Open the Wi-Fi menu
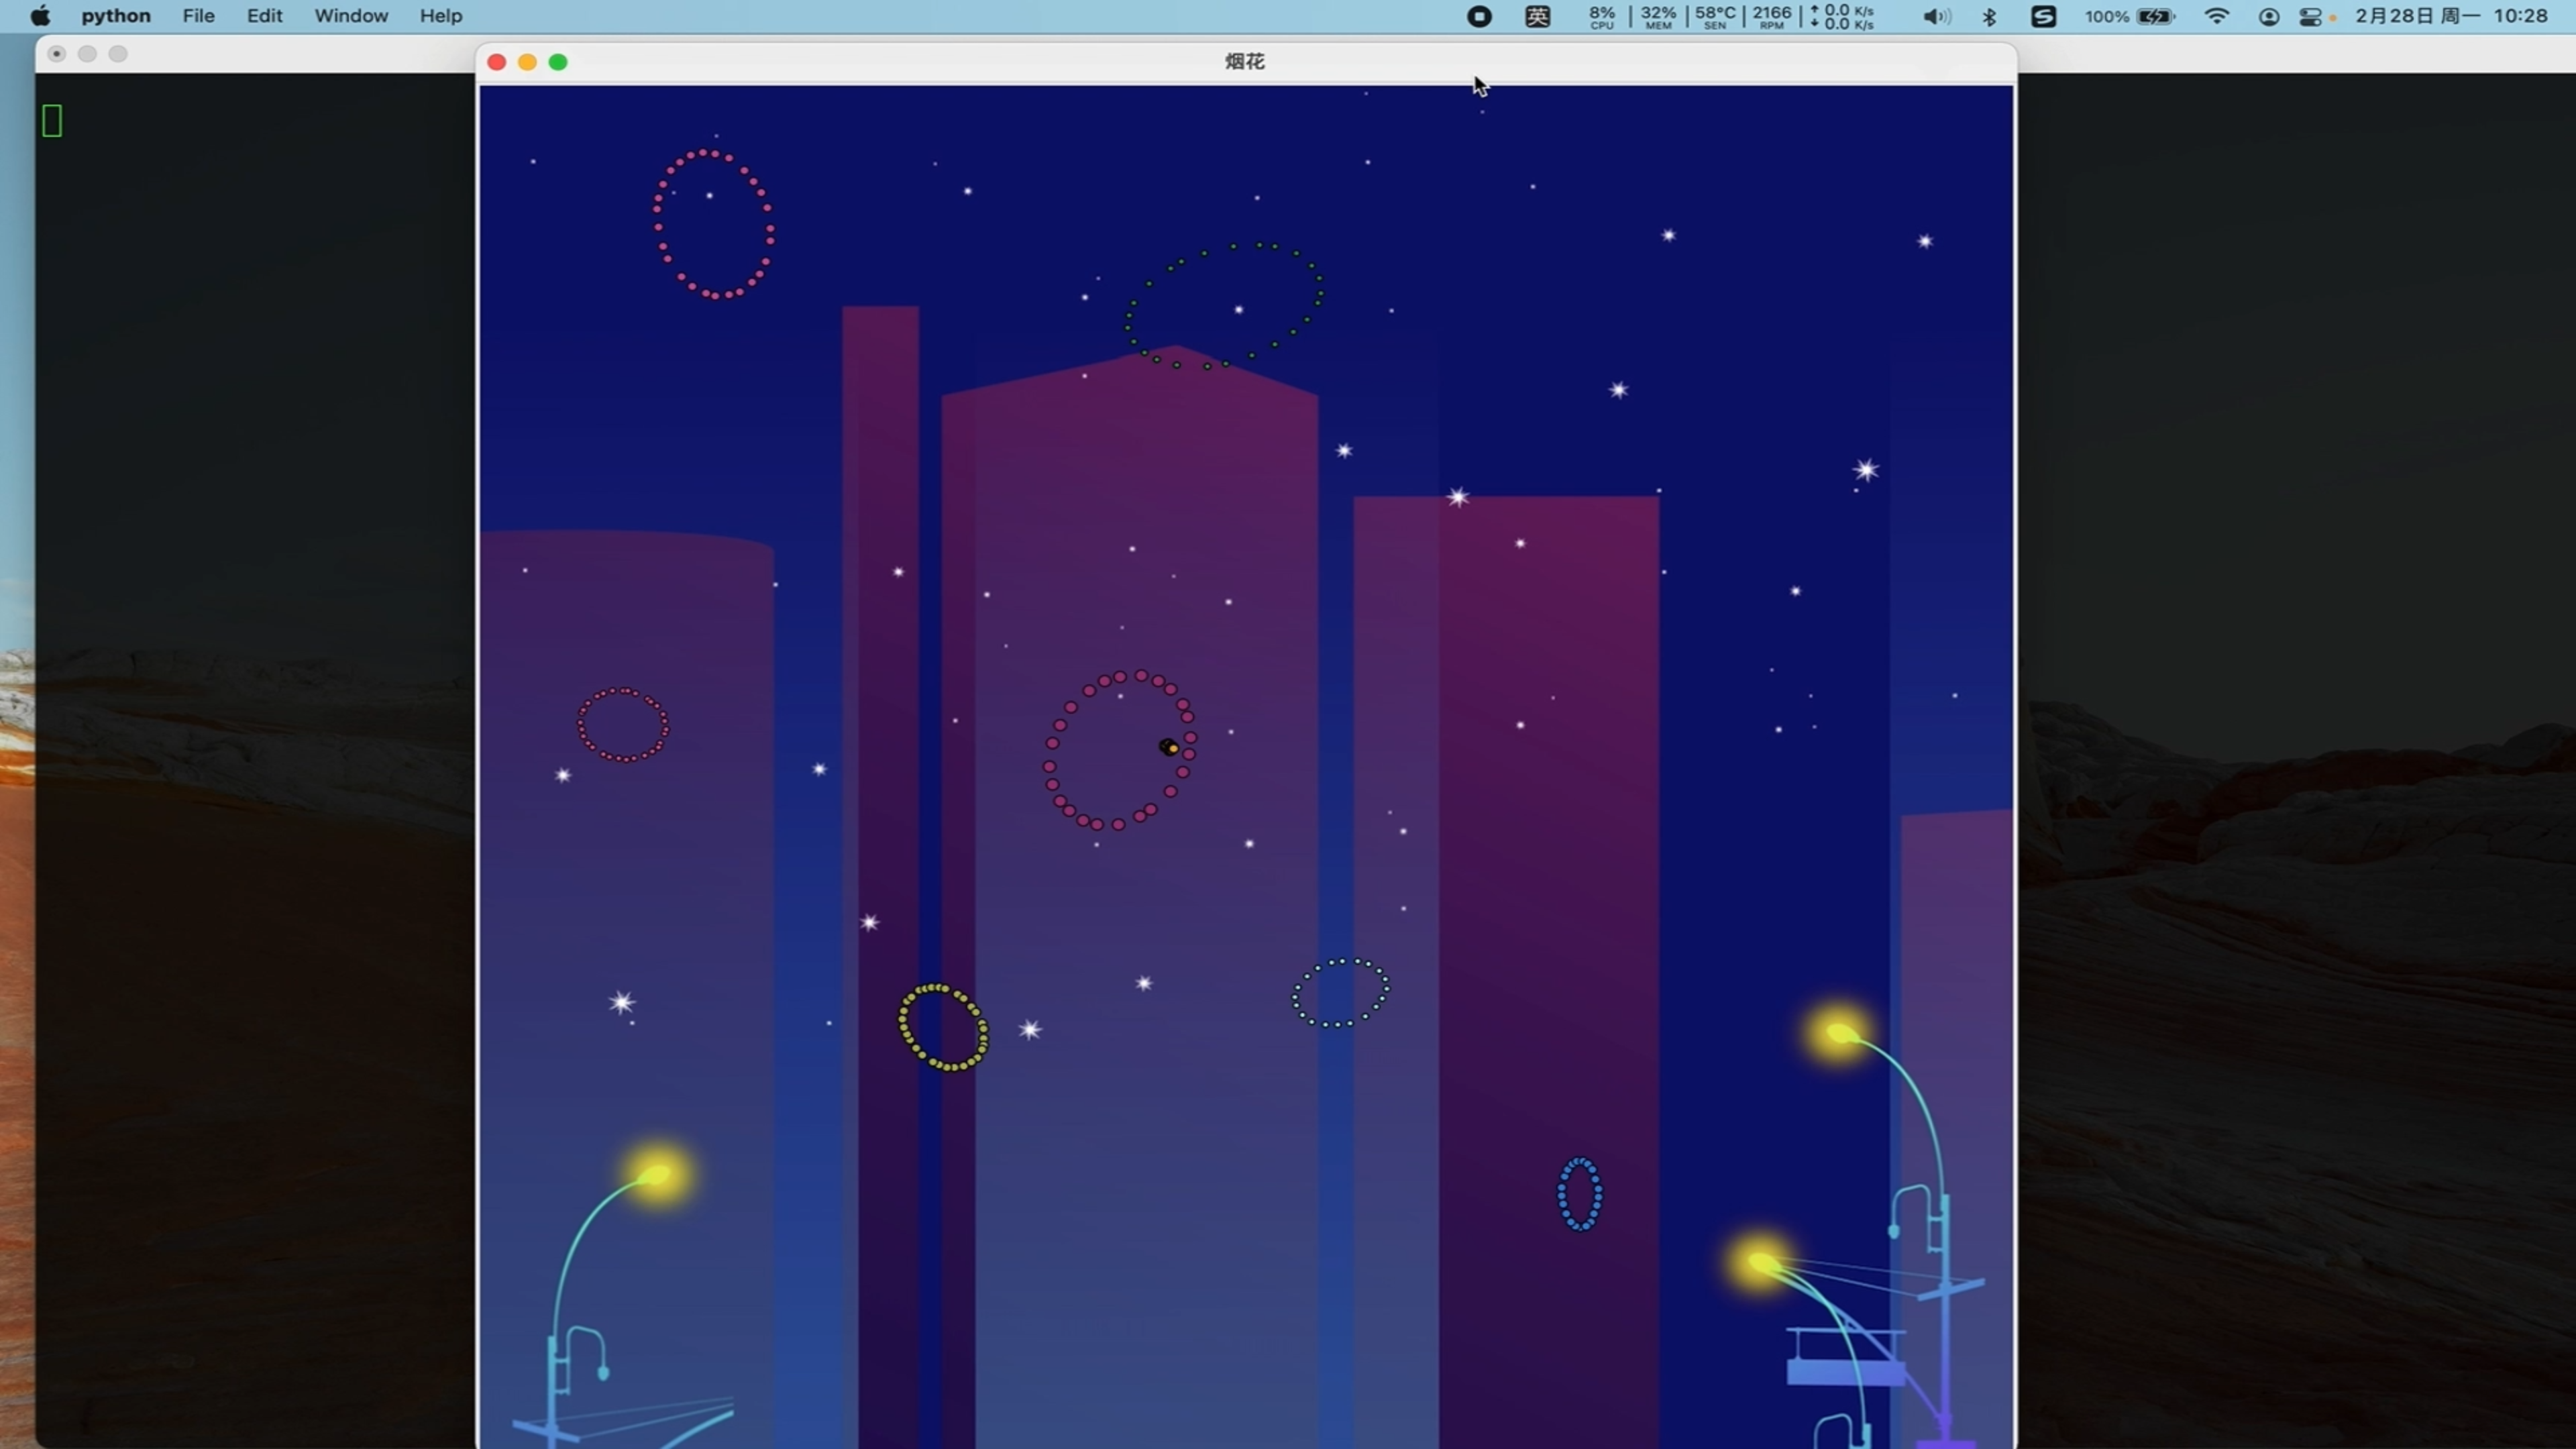Screen dimensions: 2576x1449 pyautogui.click(x=2217, y=16)
